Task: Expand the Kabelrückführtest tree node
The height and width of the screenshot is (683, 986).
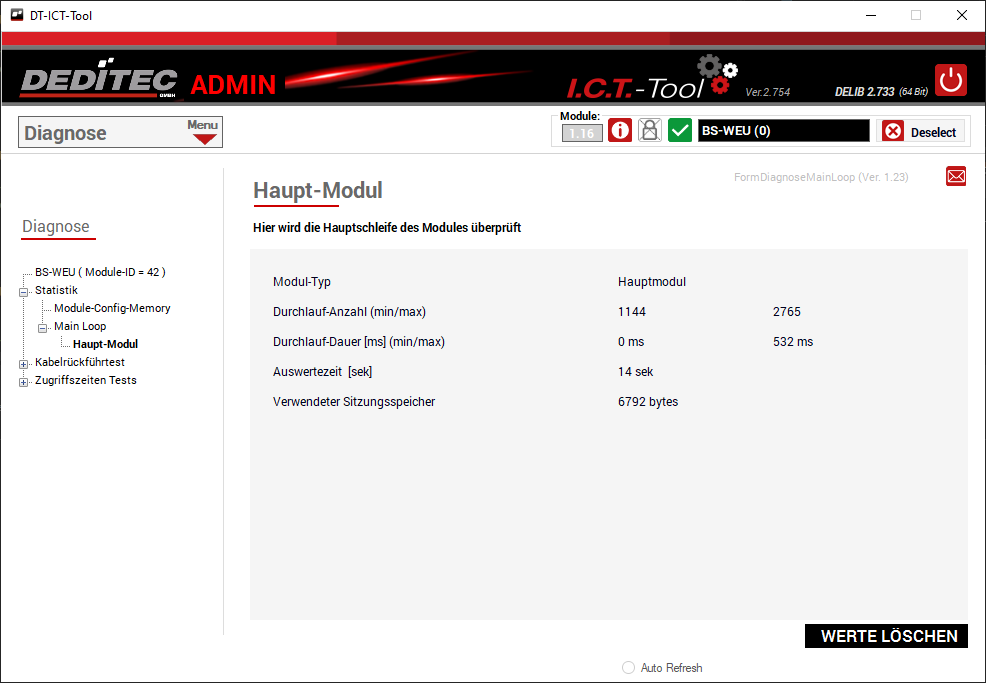Action: [23, 363]
